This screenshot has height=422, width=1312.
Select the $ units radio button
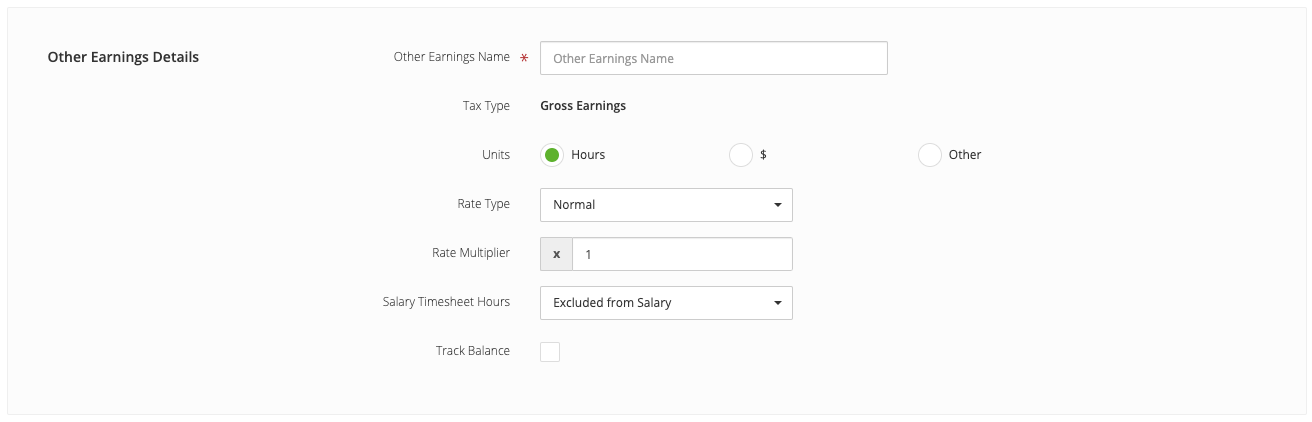point(740,155)
